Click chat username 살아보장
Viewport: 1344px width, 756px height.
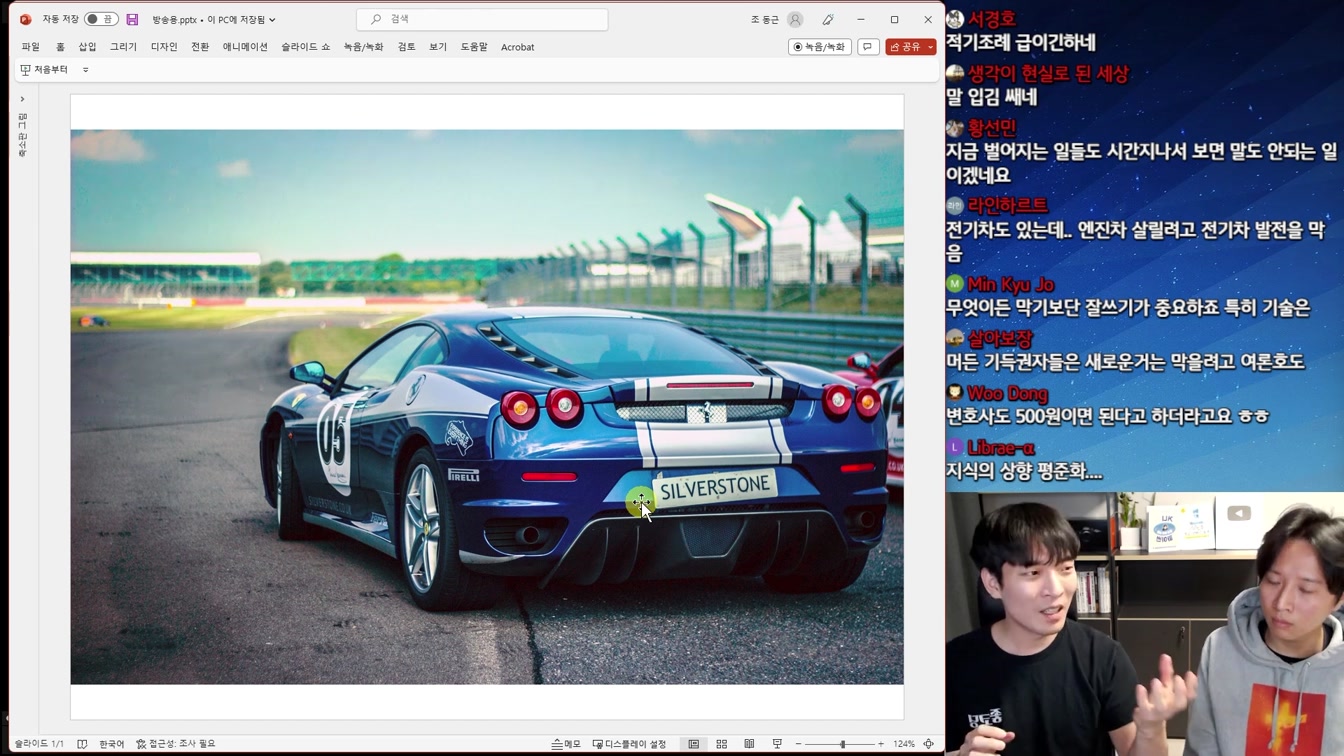1000,339
